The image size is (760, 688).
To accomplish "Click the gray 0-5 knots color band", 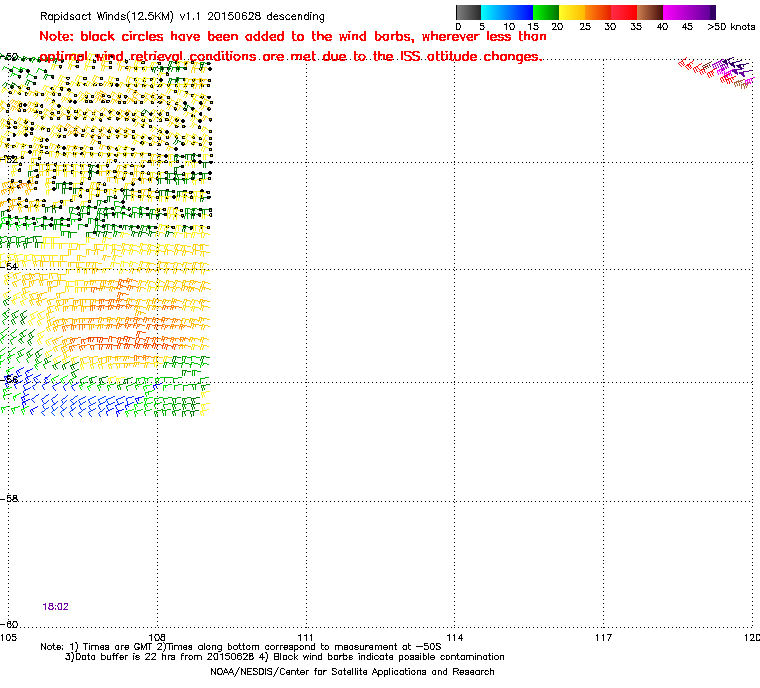I will pos(468,12).
